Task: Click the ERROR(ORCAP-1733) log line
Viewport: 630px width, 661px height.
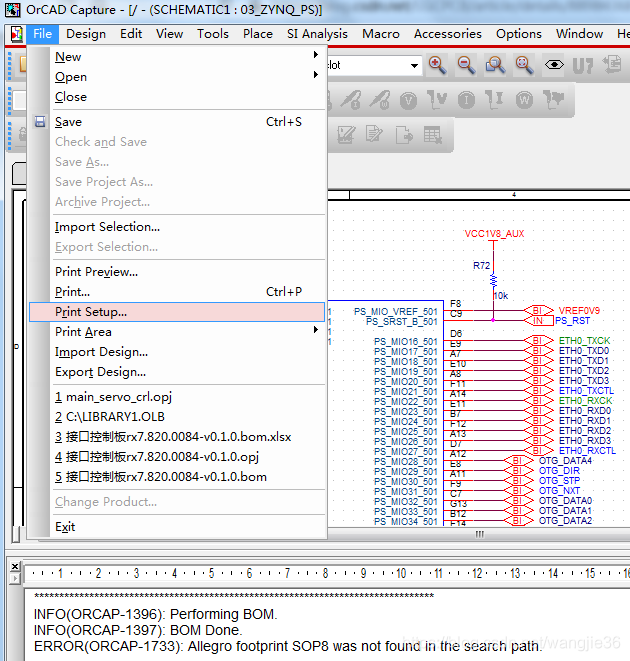Action: point(288,646)
